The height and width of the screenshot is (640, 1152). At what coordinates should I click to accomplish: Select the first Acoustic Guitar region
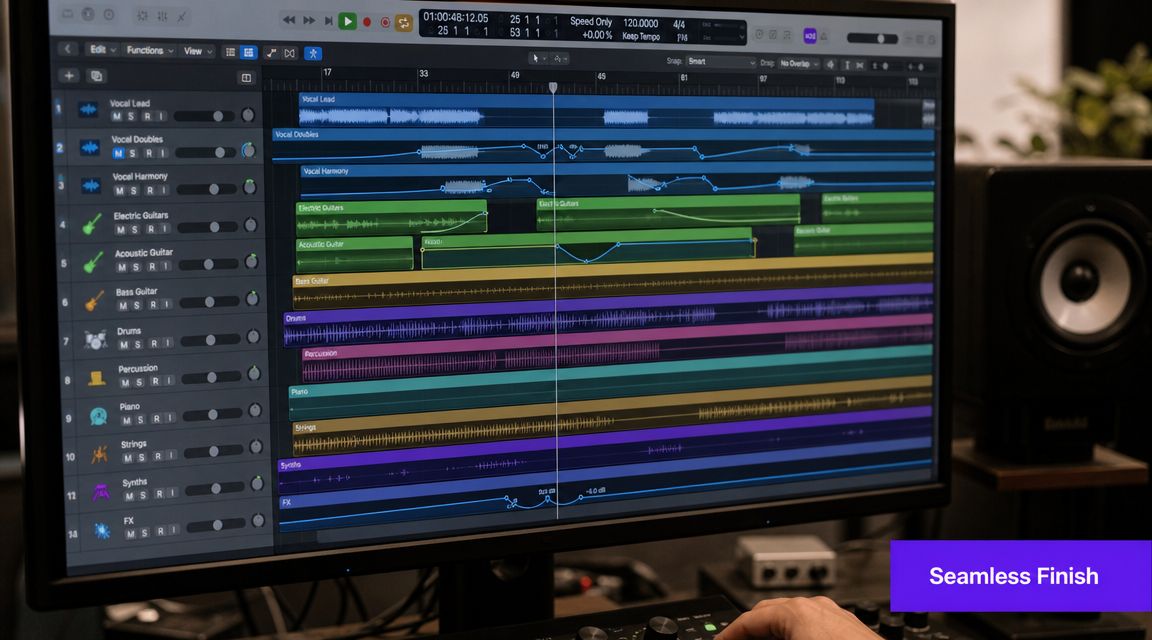point(354,254)
